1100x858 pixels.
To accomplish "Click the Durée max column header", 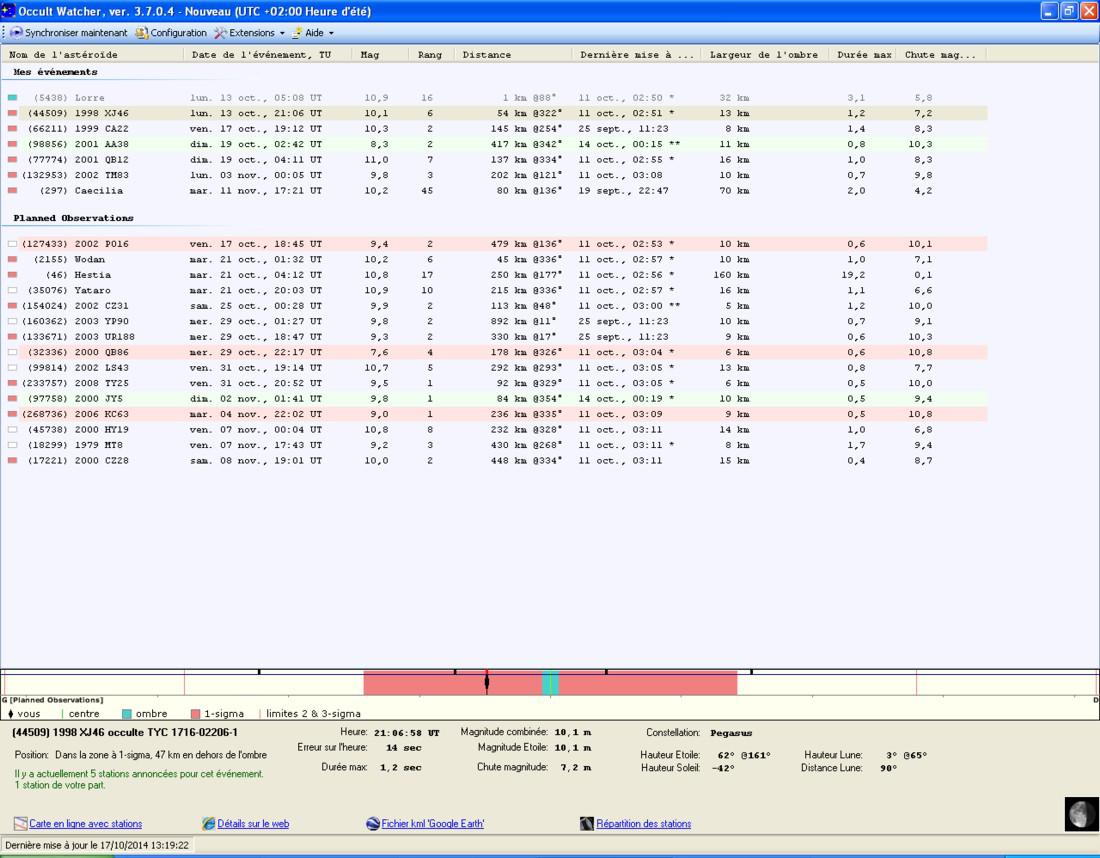I will [864, 55].
